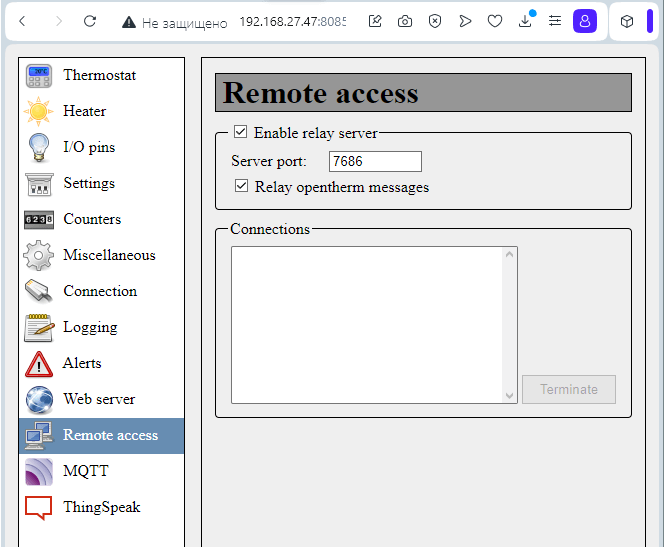Click the browser downloads icon
Screen dimensions: 664x547
click(x=525, y=21)
